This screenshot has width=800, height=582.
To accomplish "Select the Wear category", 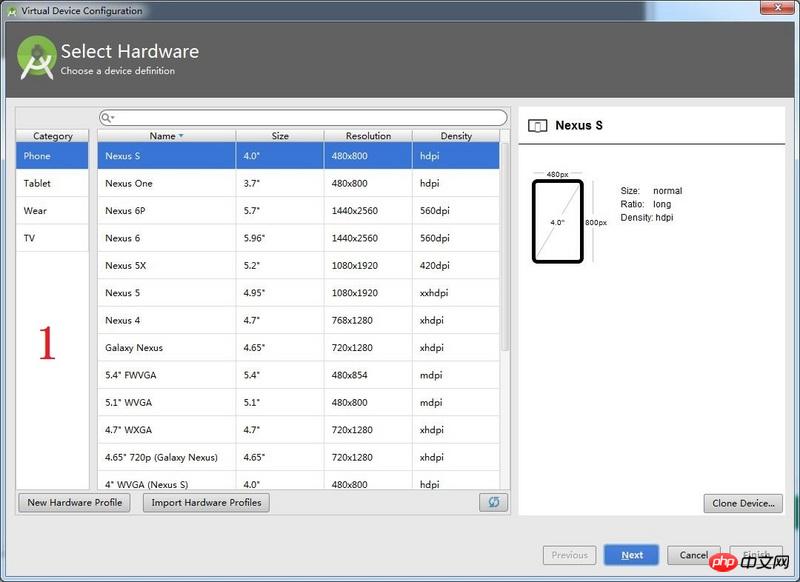I will click(52, 211).
